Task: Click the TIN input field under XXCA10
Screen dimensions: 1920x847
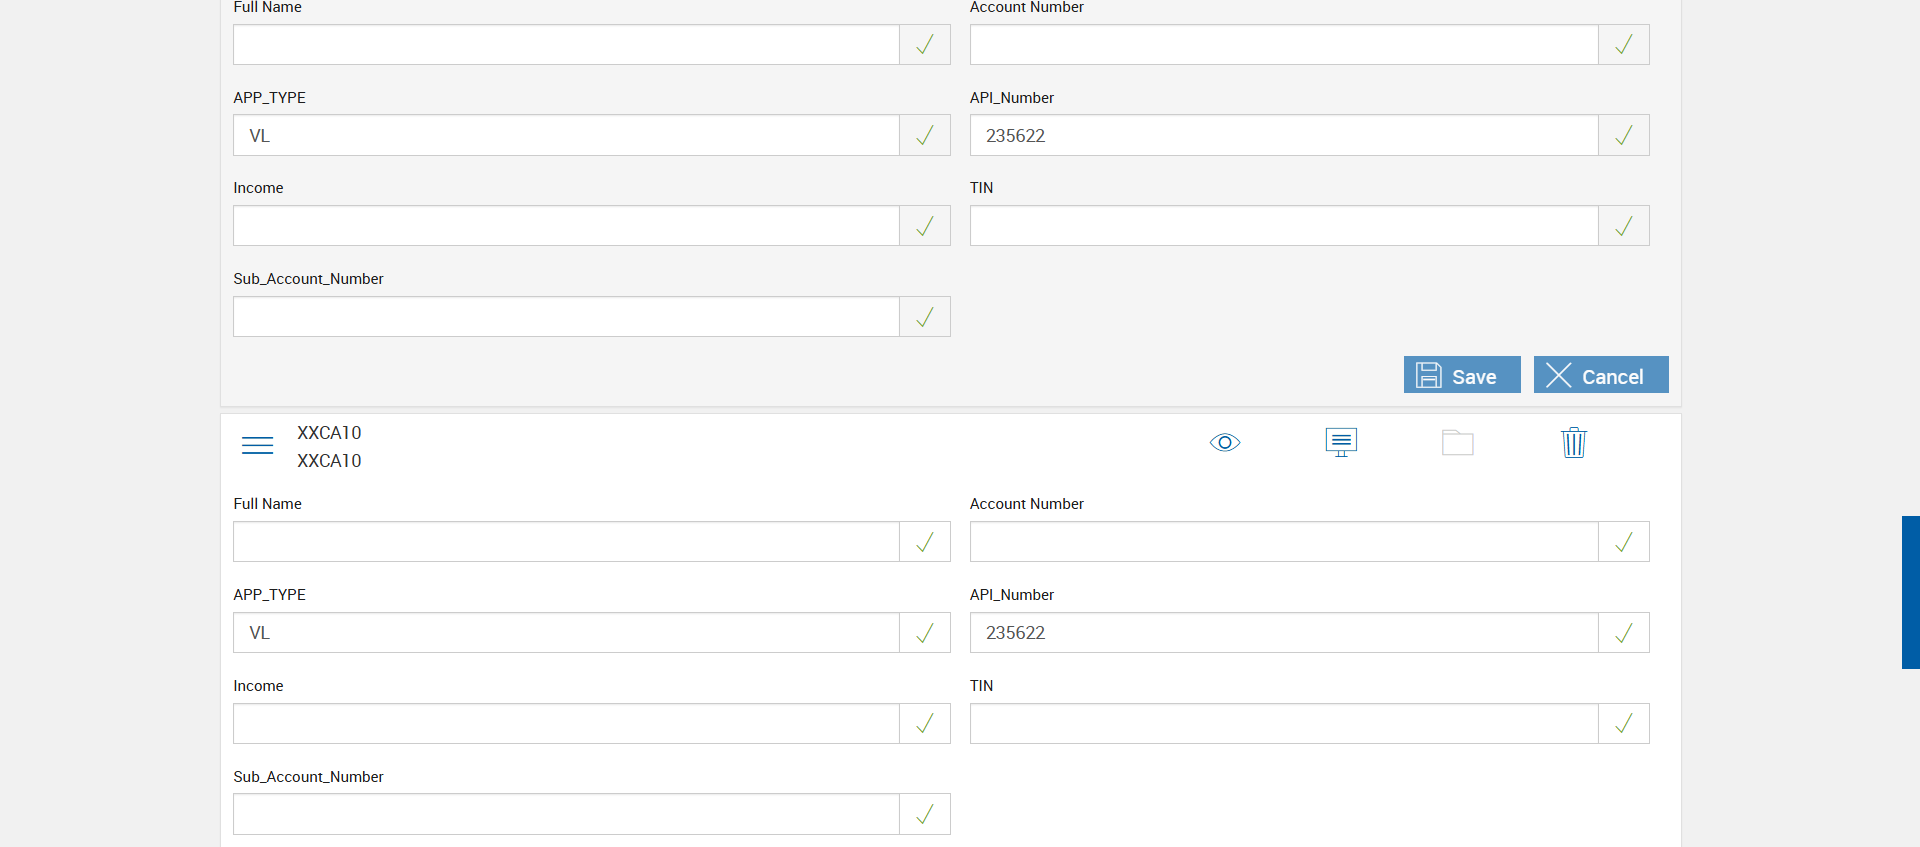Action: (1284, 724)
